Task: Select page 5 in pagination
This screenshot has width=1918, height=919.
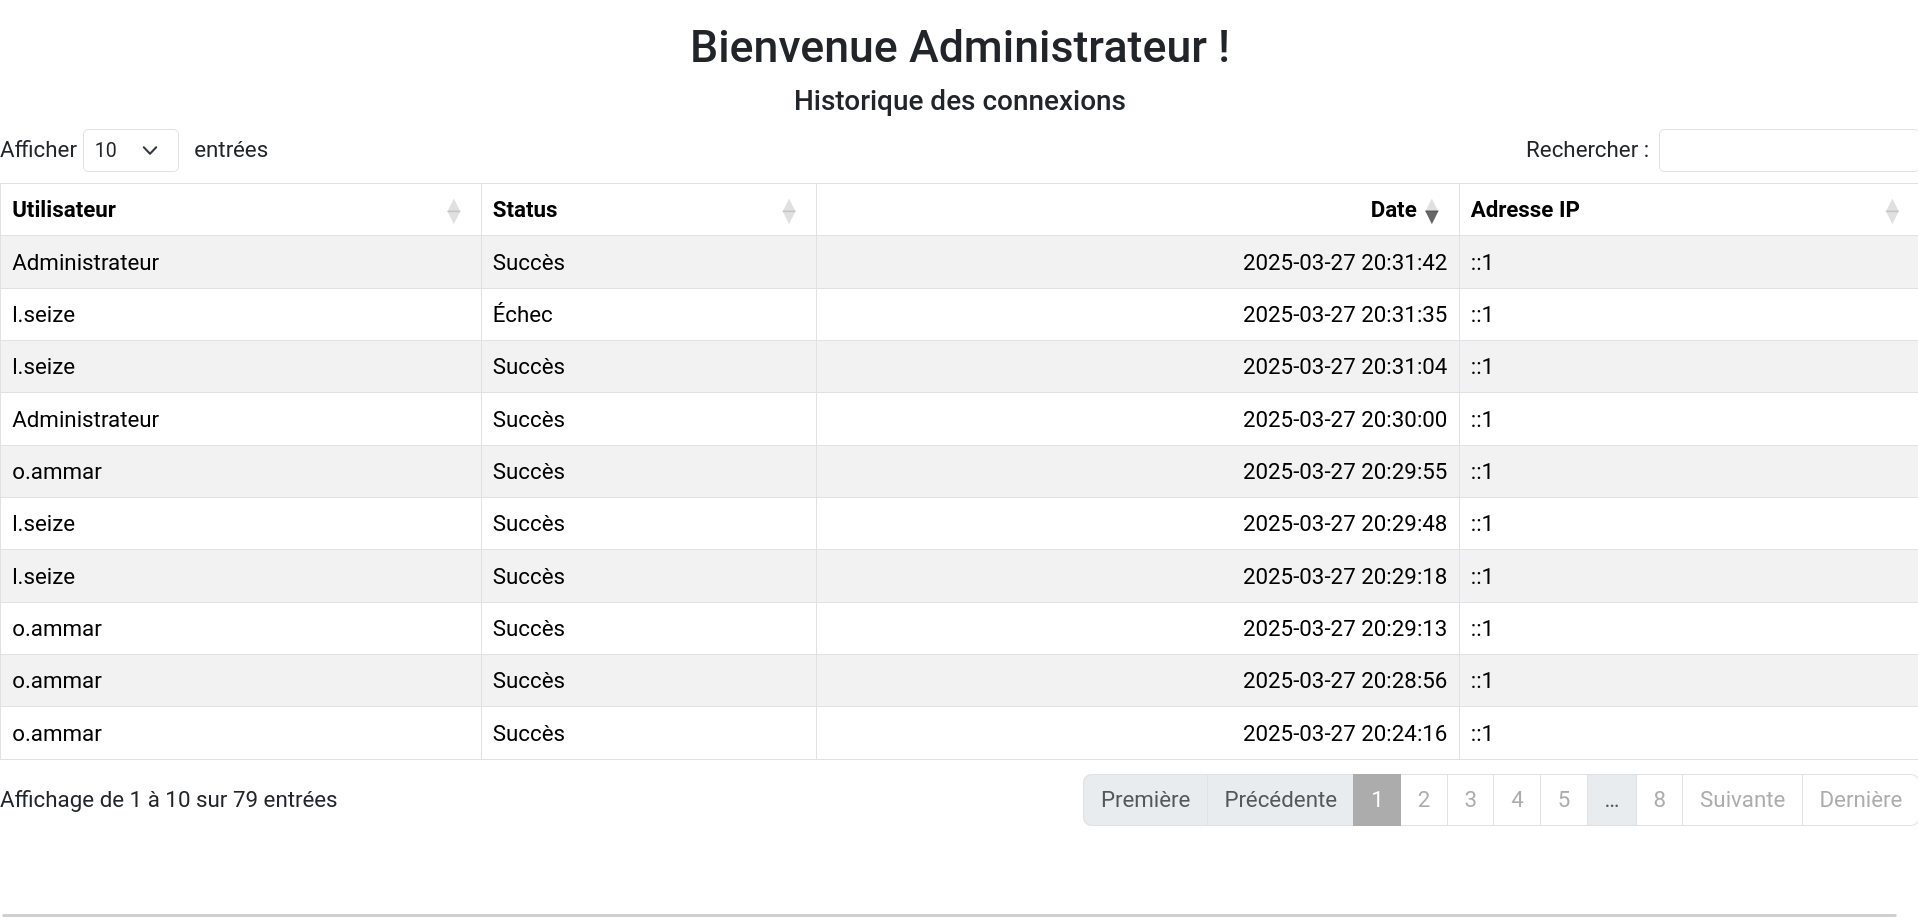Action: [1564, 800]
